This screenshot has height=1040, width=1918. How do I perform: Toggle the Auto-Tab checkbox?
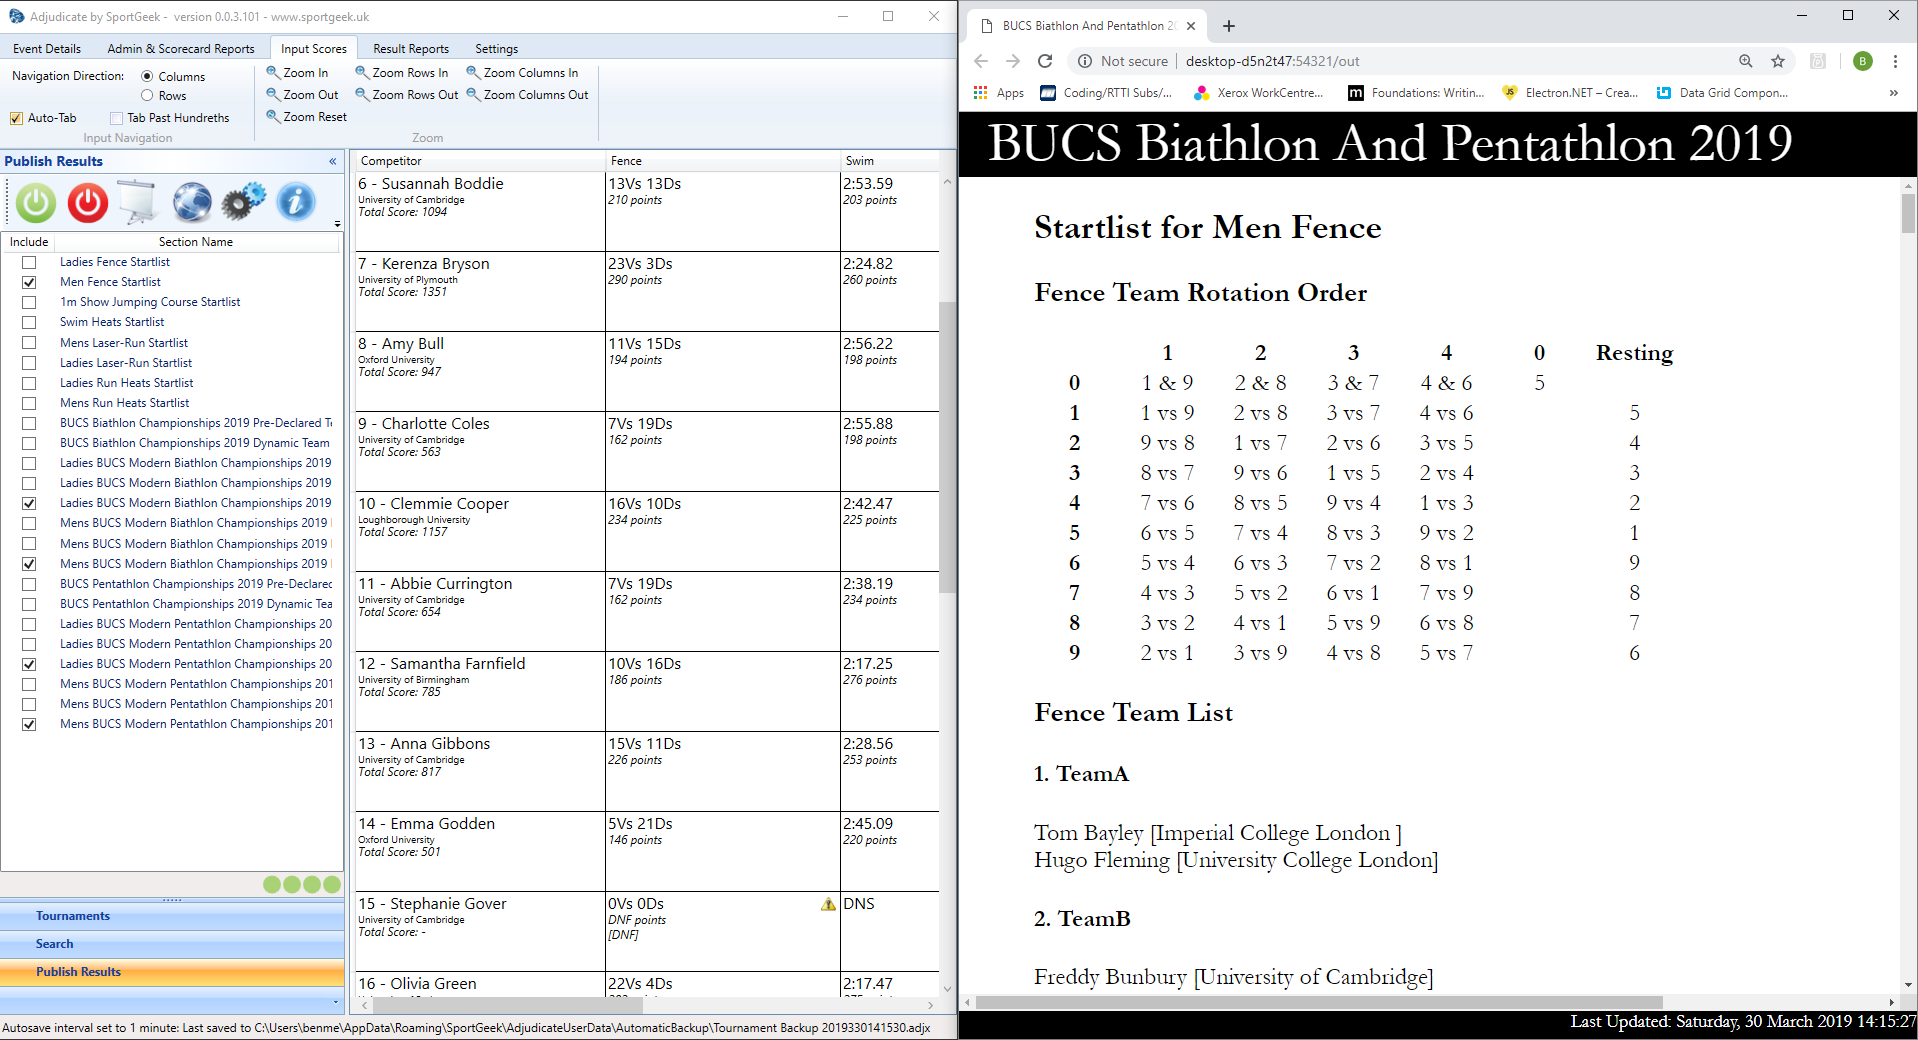click(x=17, y=118)
